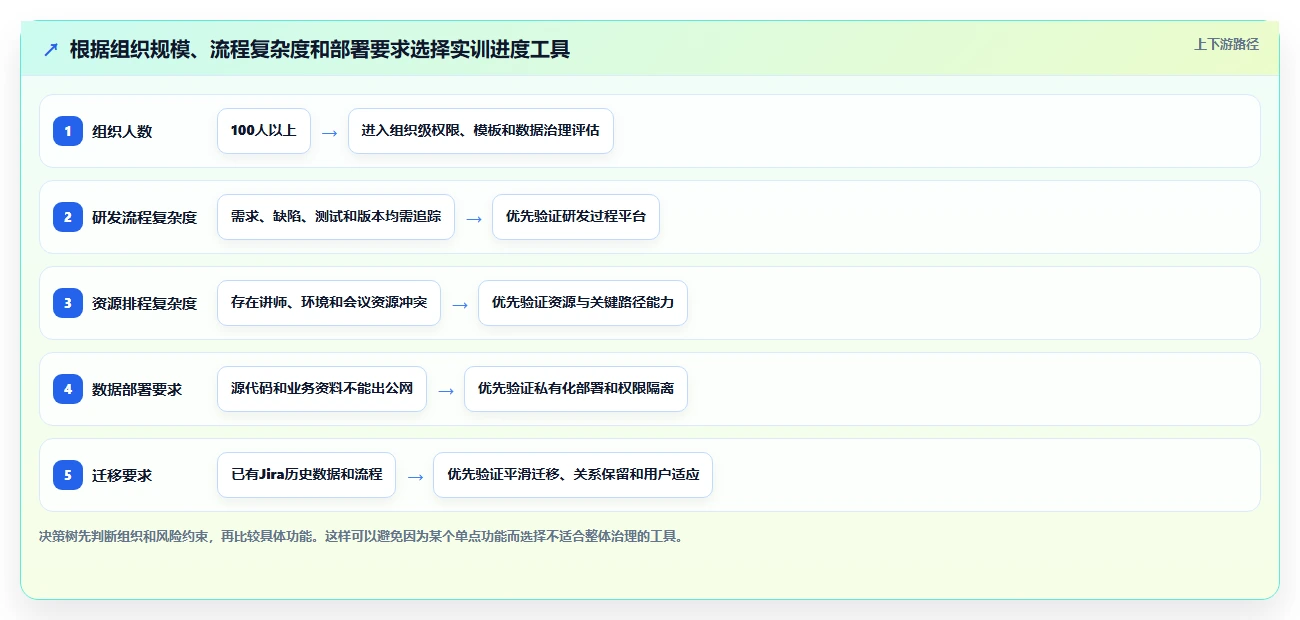Choose the 存在讲师、环境和会议资源冲突 chip
The width and height of the screenshot is (1300, 620).
329,303
